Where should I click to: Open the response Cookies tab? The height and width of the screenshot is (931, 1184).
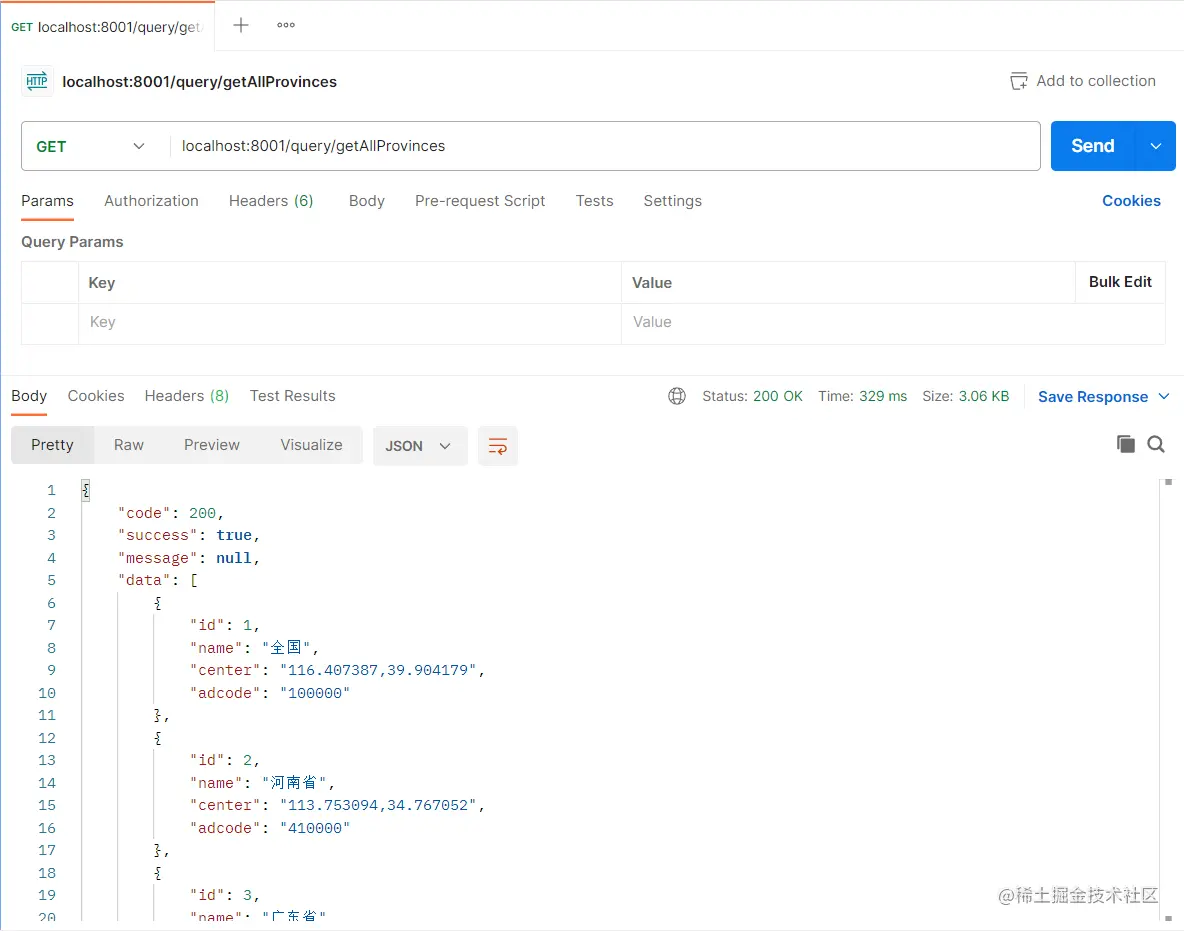coord(96,396)
